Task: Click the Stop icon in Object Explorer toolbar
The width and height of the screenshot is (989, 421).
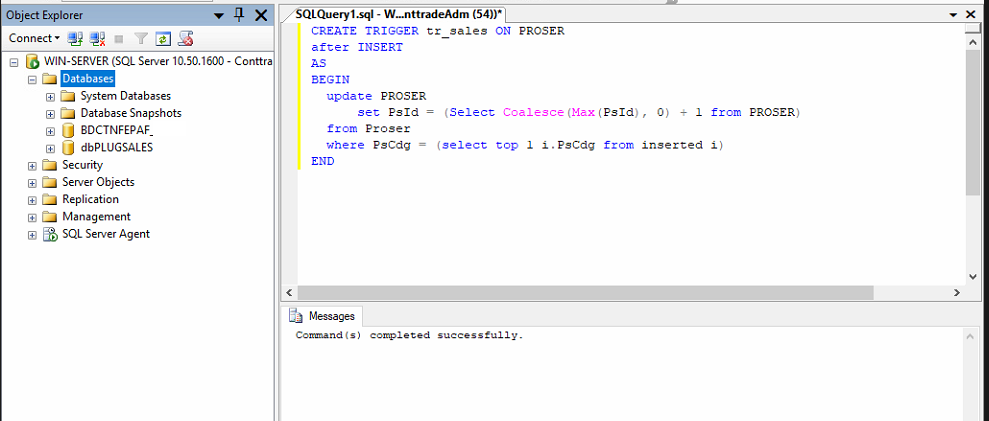Action: [119, 38]
